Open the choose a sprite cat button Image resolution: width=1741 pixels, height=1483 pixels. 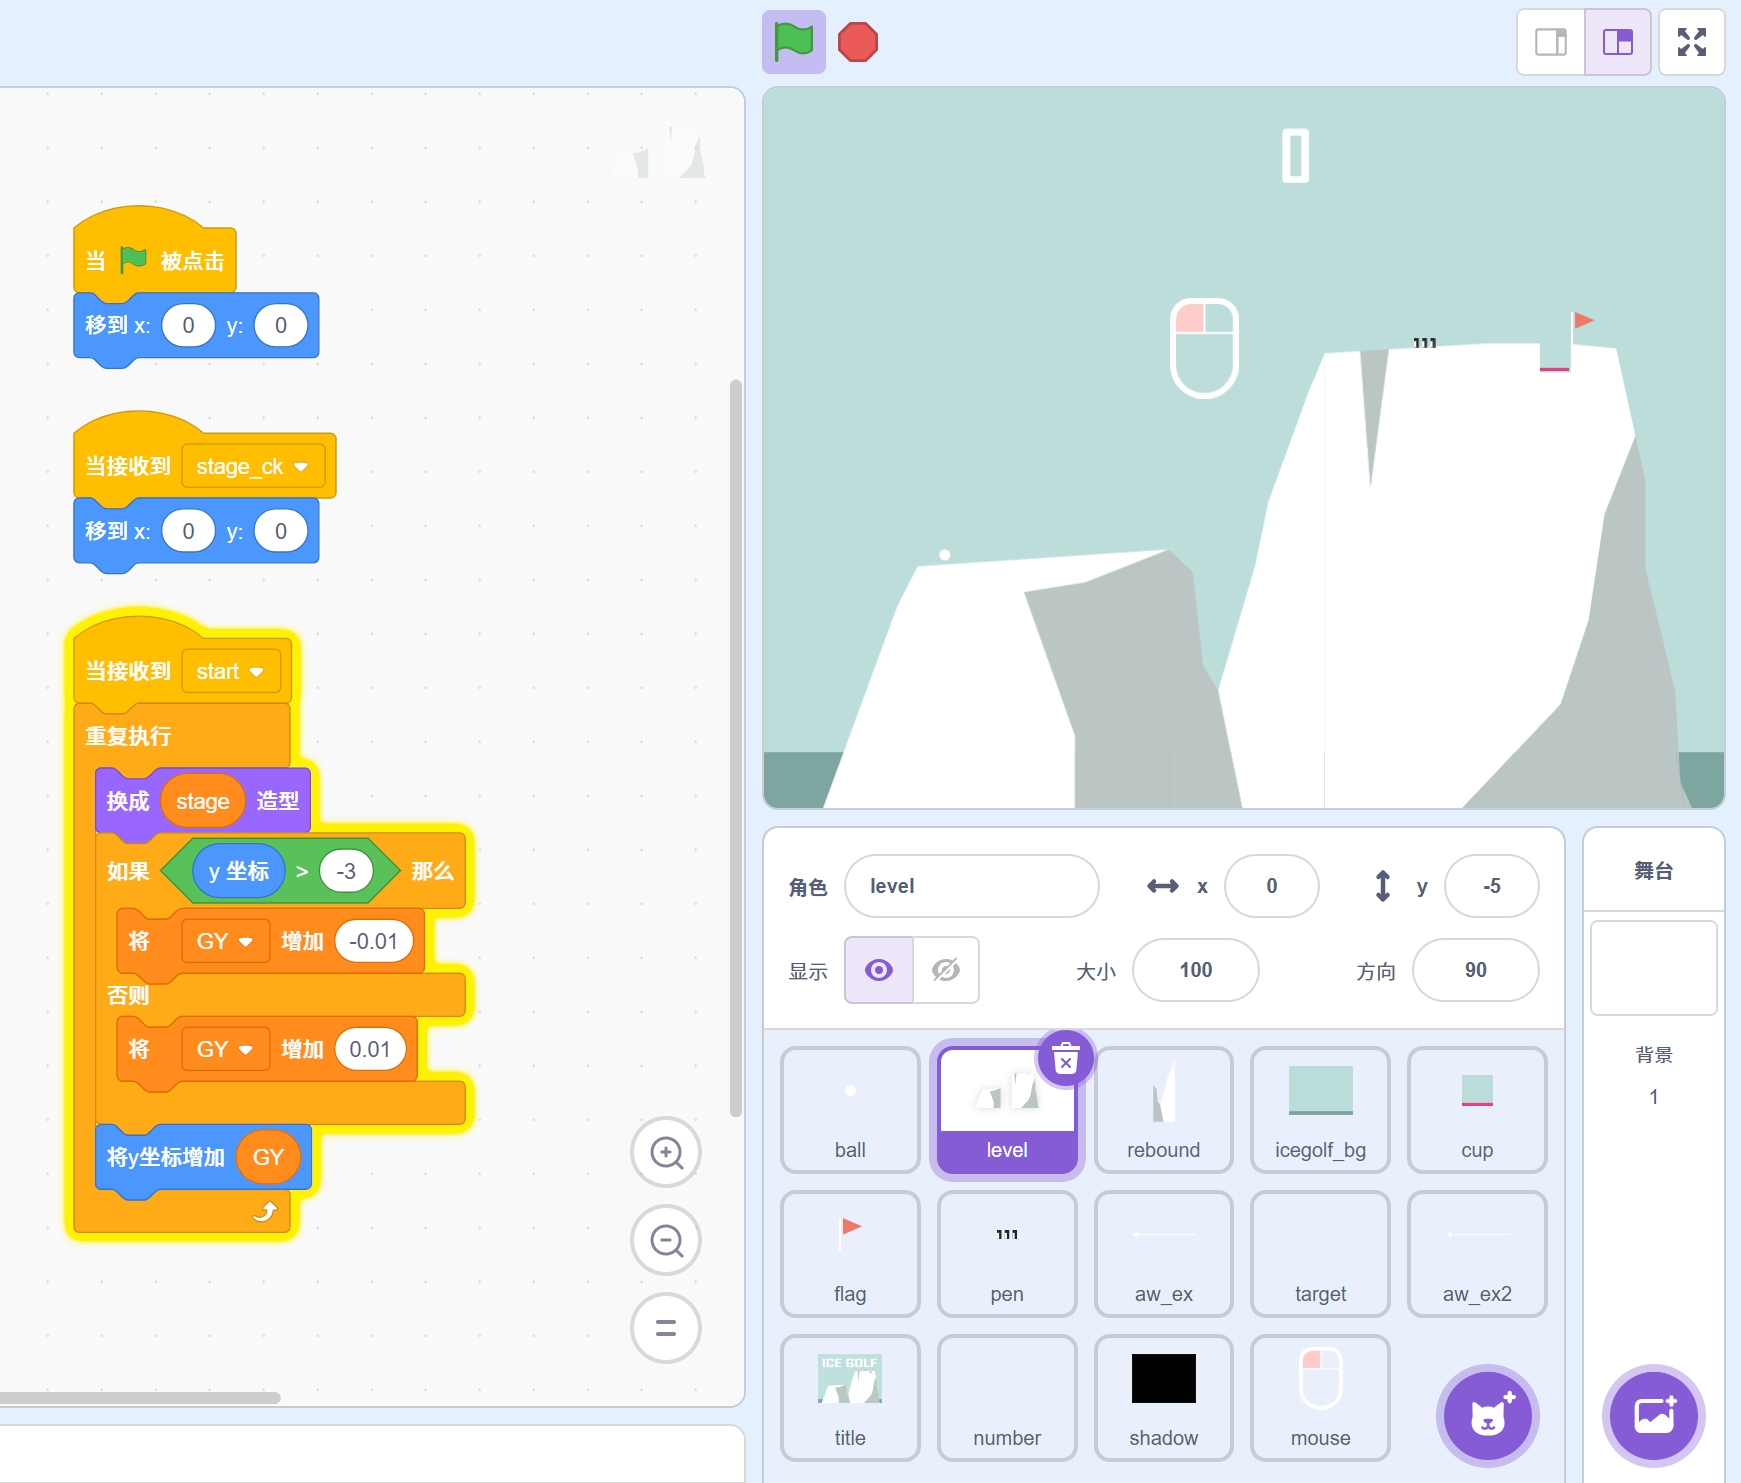pyautogui.click(x=1487, y=1415)
